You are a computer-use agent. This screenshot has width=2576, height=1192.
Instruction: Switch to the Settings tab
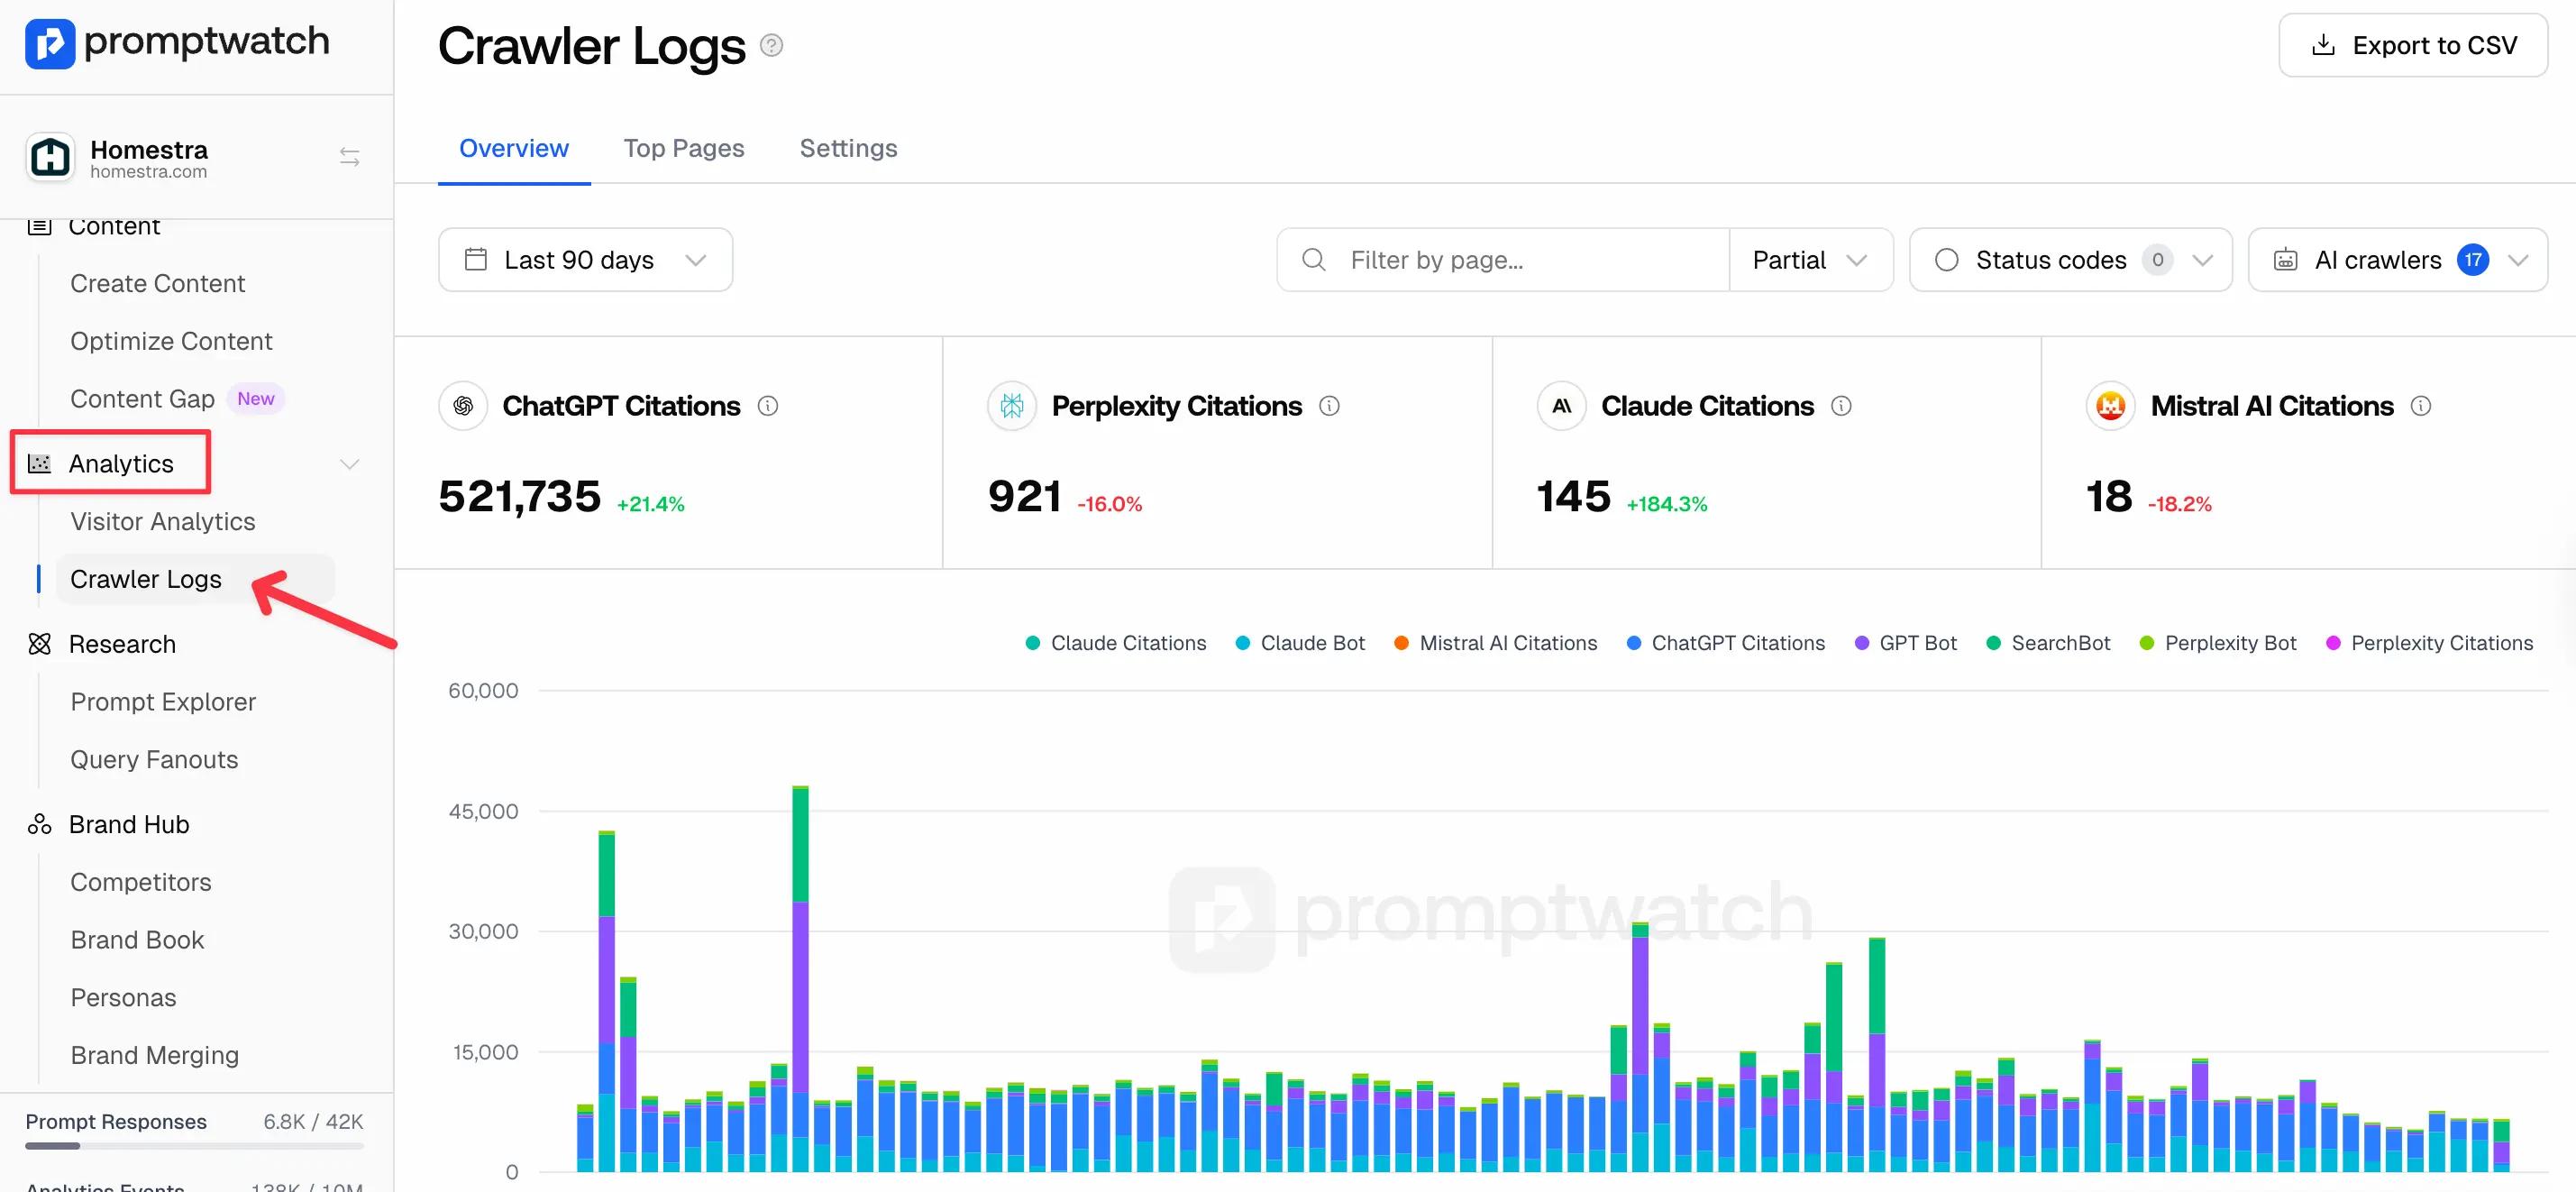click(x=848, y=148)
